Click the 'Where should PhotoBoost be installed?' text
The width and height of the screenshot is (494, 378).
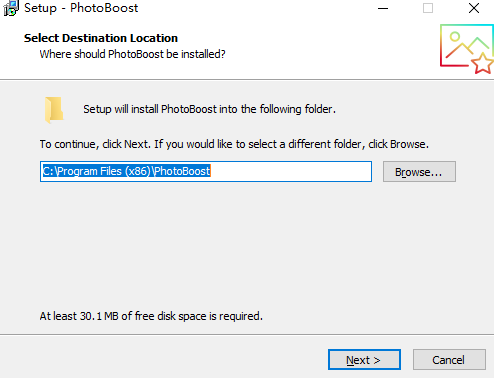pos(133,54)
